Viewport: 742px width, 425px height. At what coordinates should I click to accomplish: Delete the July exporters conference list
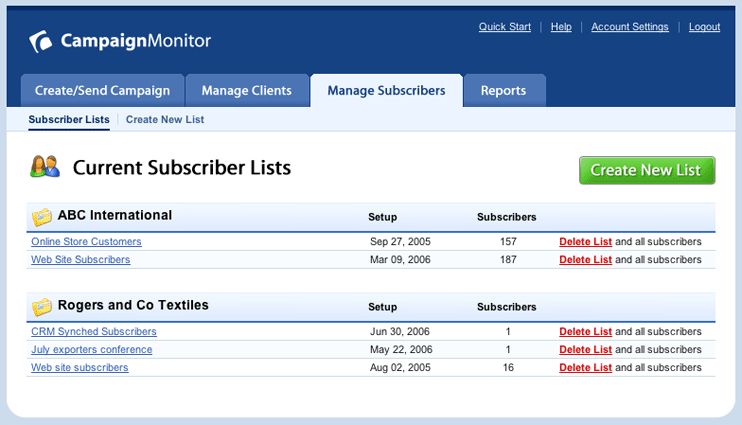click(585, 349)
